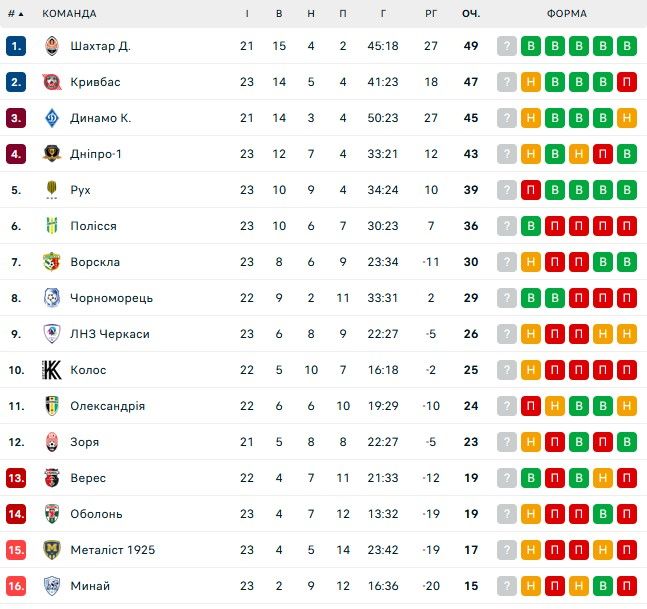Viewport: 647px width, 609px height.
Task: Click the Chornomorets team crest
Action: [52, 298]
